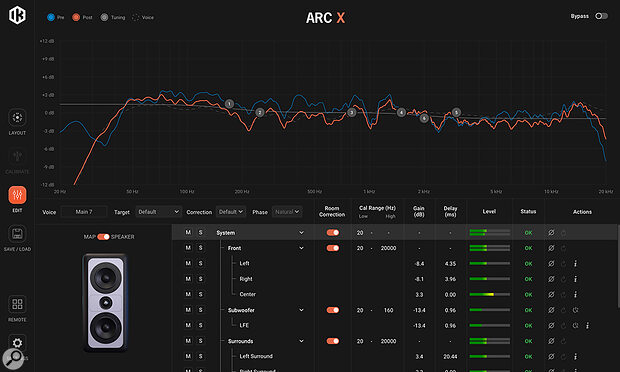Image resolution: width=620 pixels, height=372 pixels.
Task: Click the phase invert icon for Front row
Action: click(551, 248)
